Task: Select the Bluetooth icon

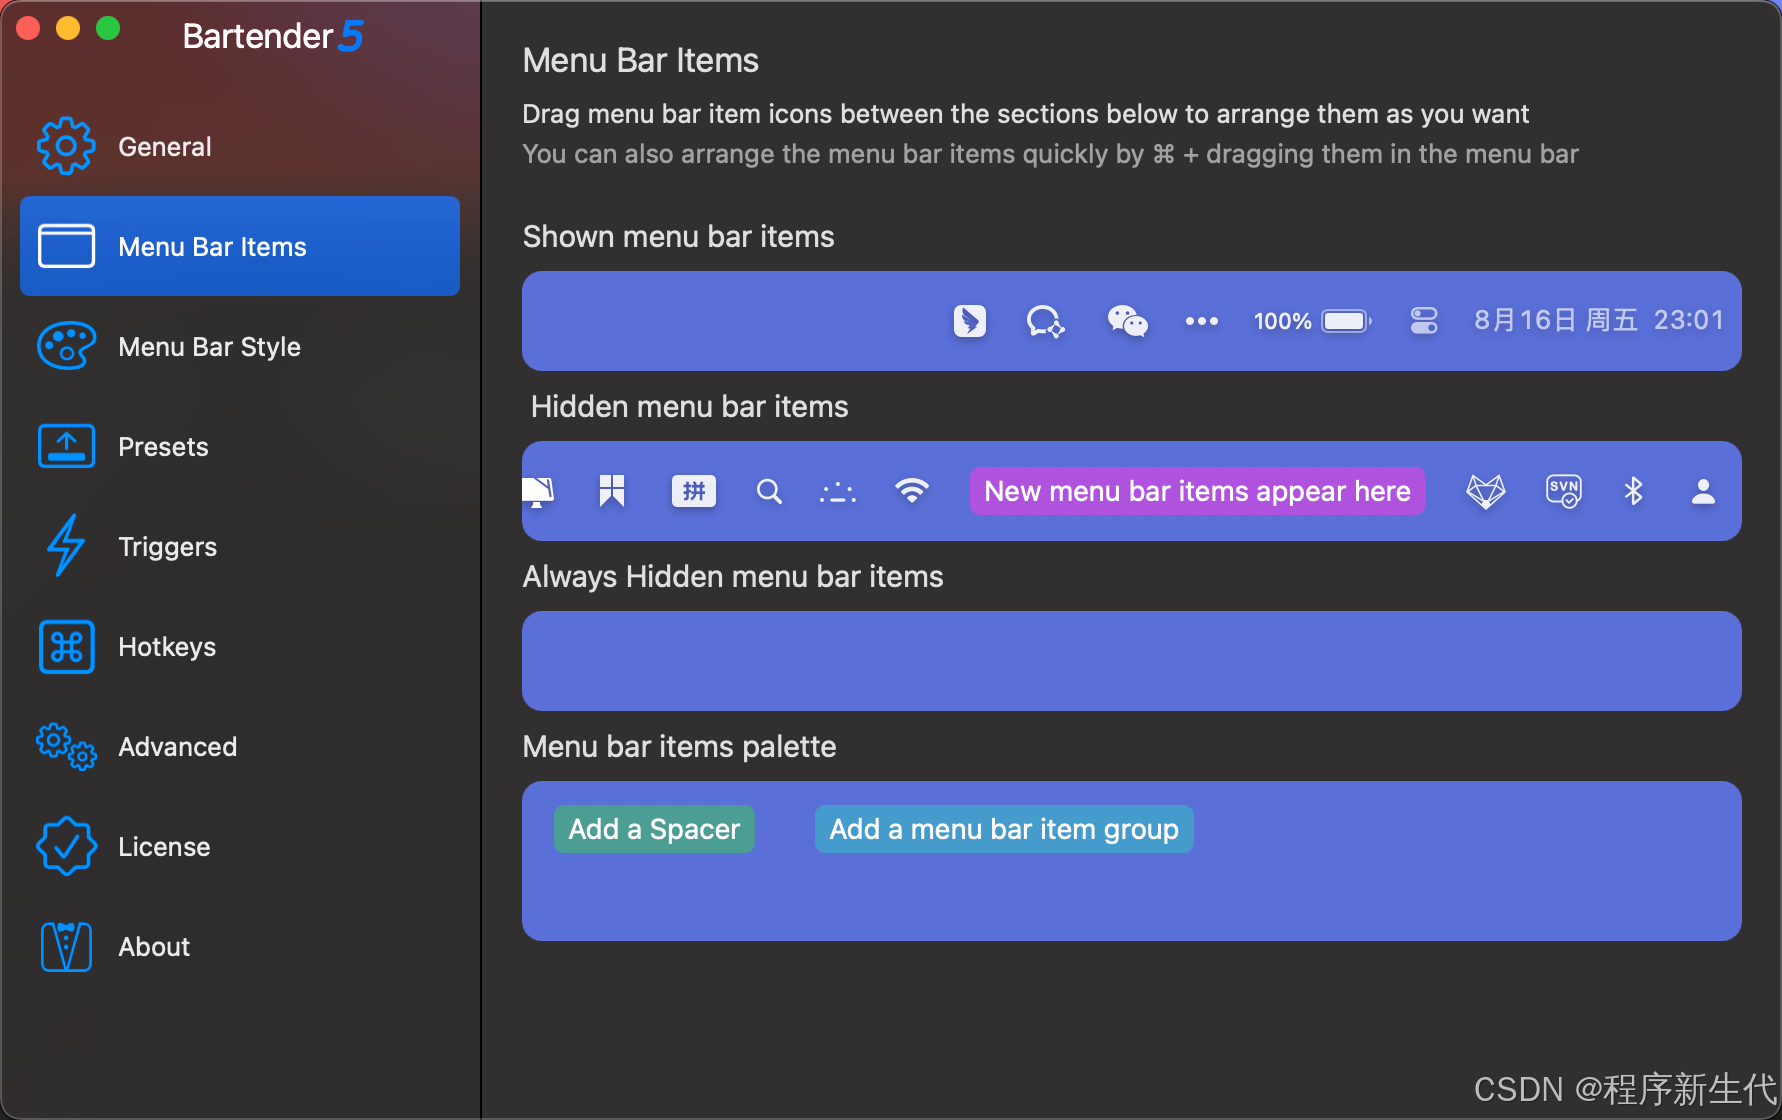Action: [1633, 491]
